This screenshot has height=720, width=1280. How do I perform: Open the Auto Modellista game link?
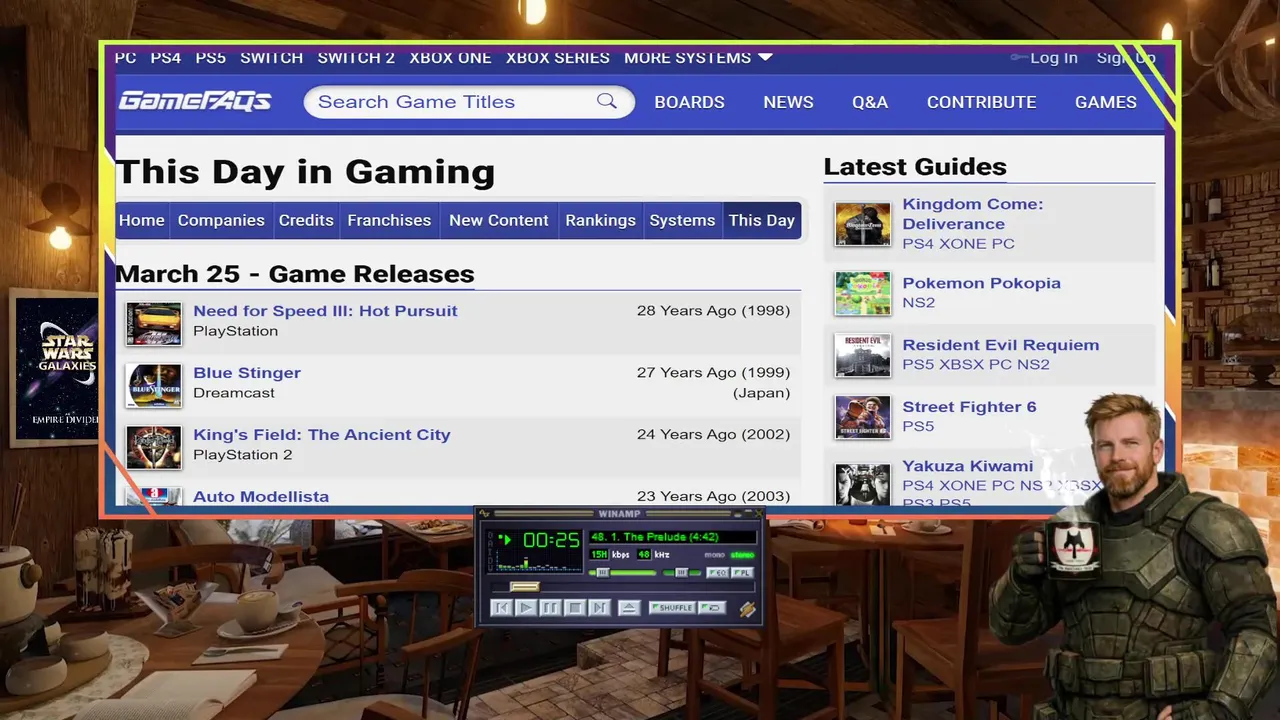click(x=261, y=496)
